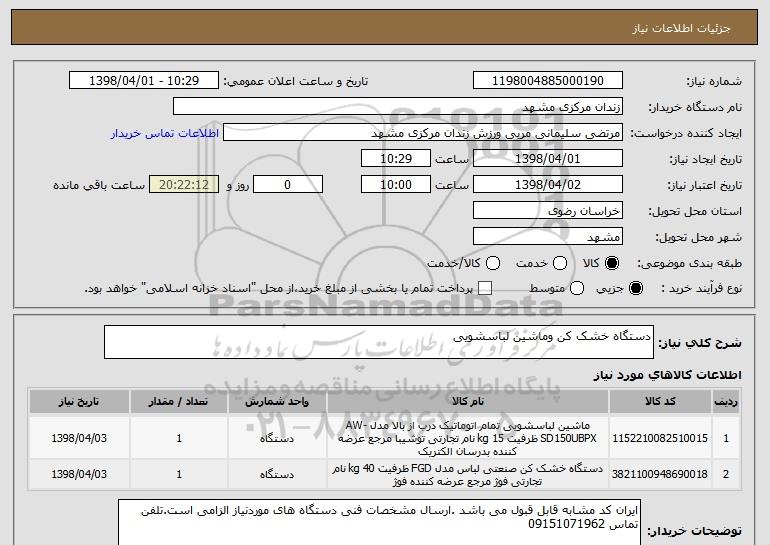The image size is (770, 545).
Task: Click the شرح کلی نیاز label
Action: tap(700, 343)
